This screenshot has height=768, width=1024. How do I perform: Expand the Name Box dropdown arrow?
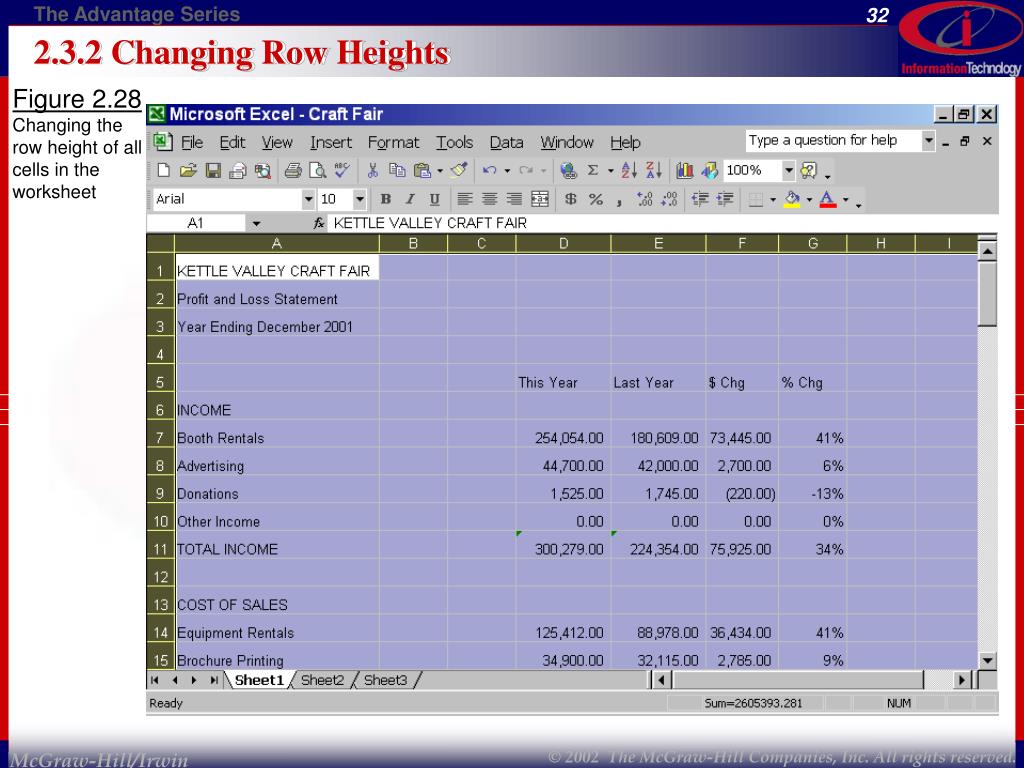coord(256,223)
